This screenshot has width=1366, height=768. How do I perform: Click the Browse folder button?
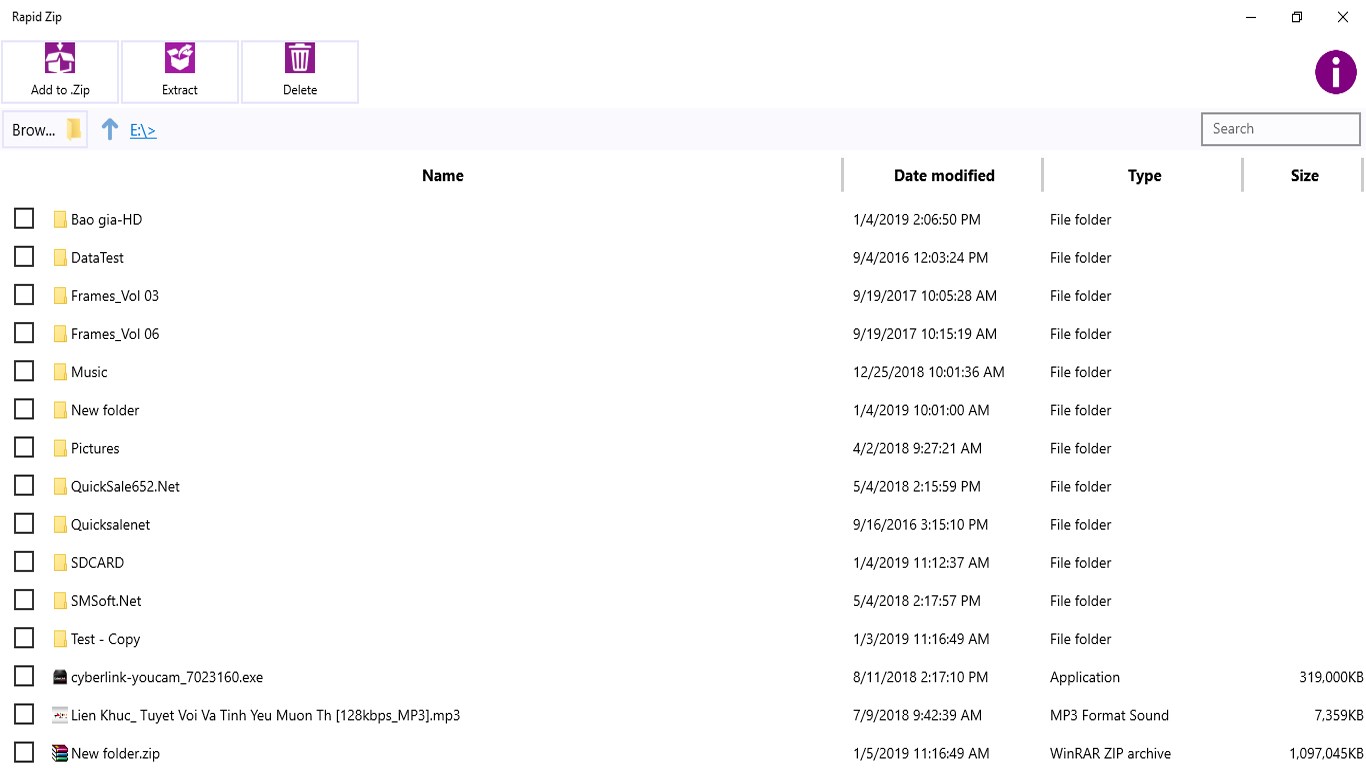pyautogui.click(x=45, y=130)
